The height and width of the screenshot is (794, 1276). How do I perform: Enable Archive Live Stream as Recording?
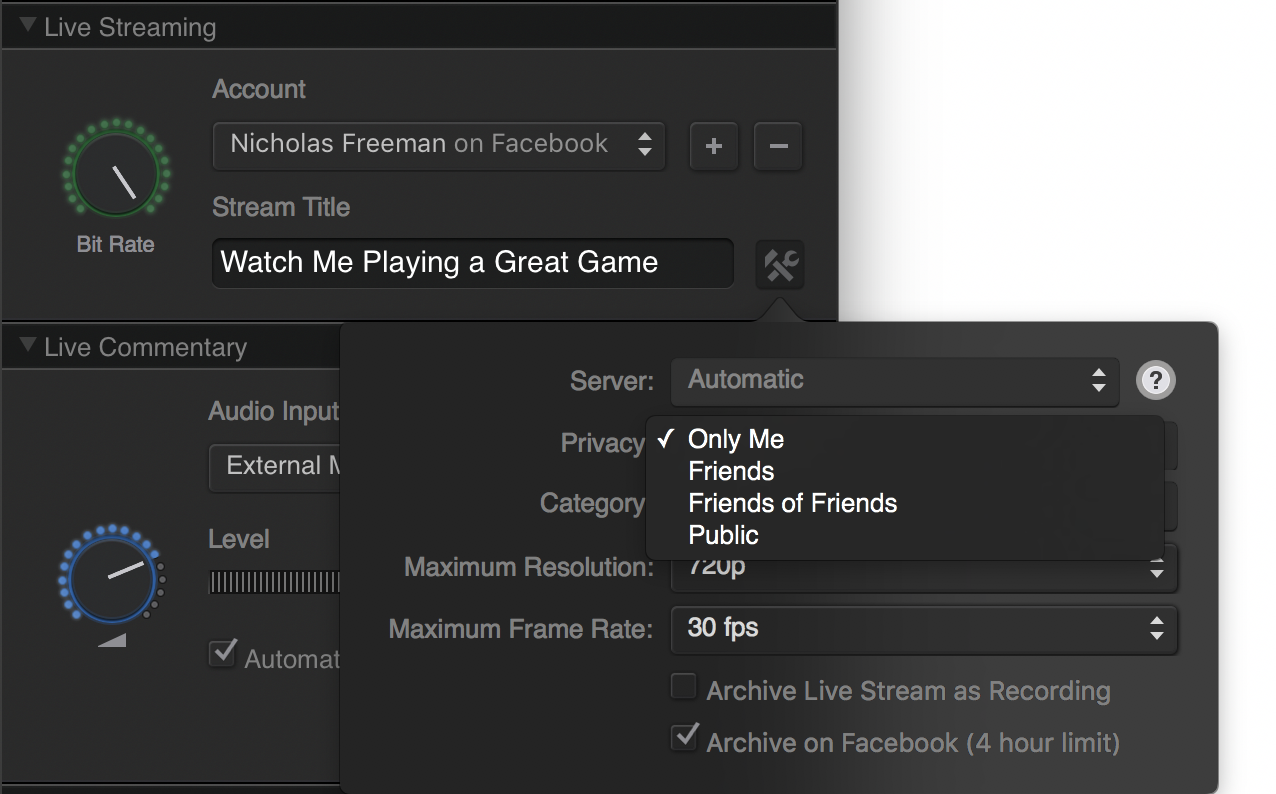683,686
